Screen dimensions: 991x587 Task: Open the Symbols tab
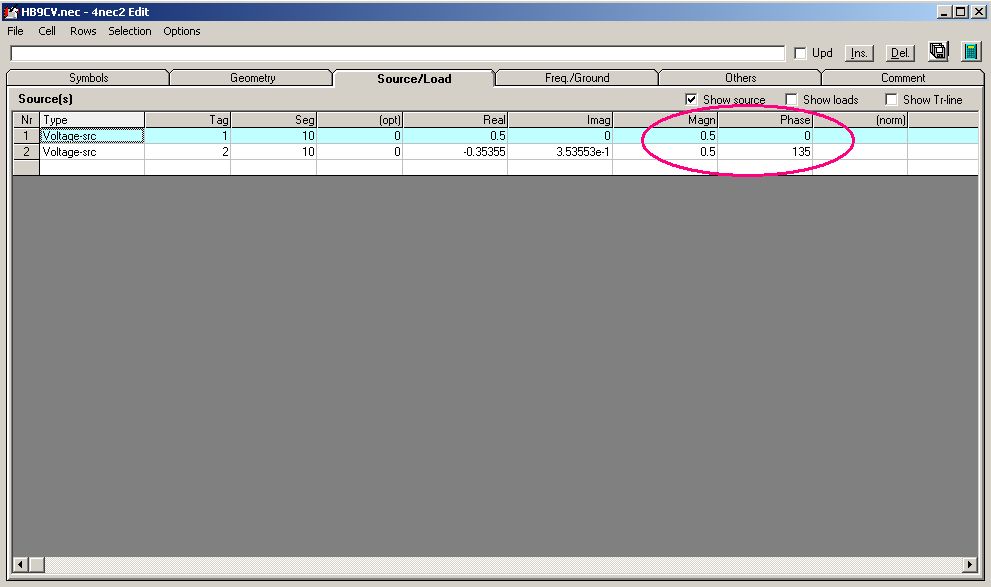89,78
